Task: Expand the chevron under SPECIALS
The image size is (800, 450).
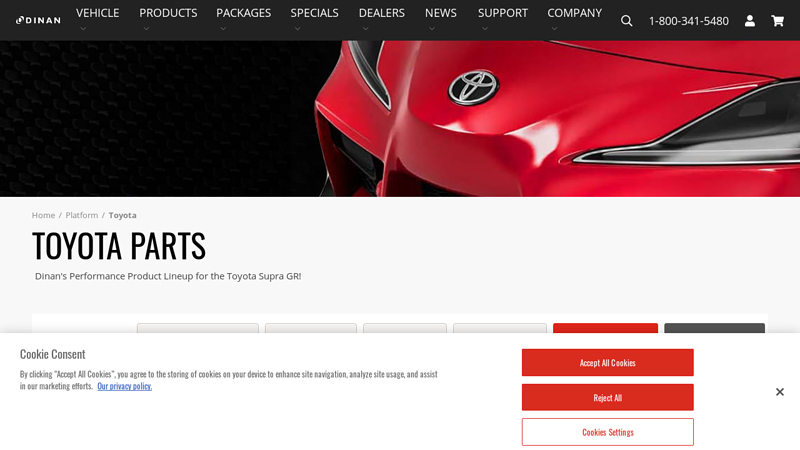Action: click(297, 29)
